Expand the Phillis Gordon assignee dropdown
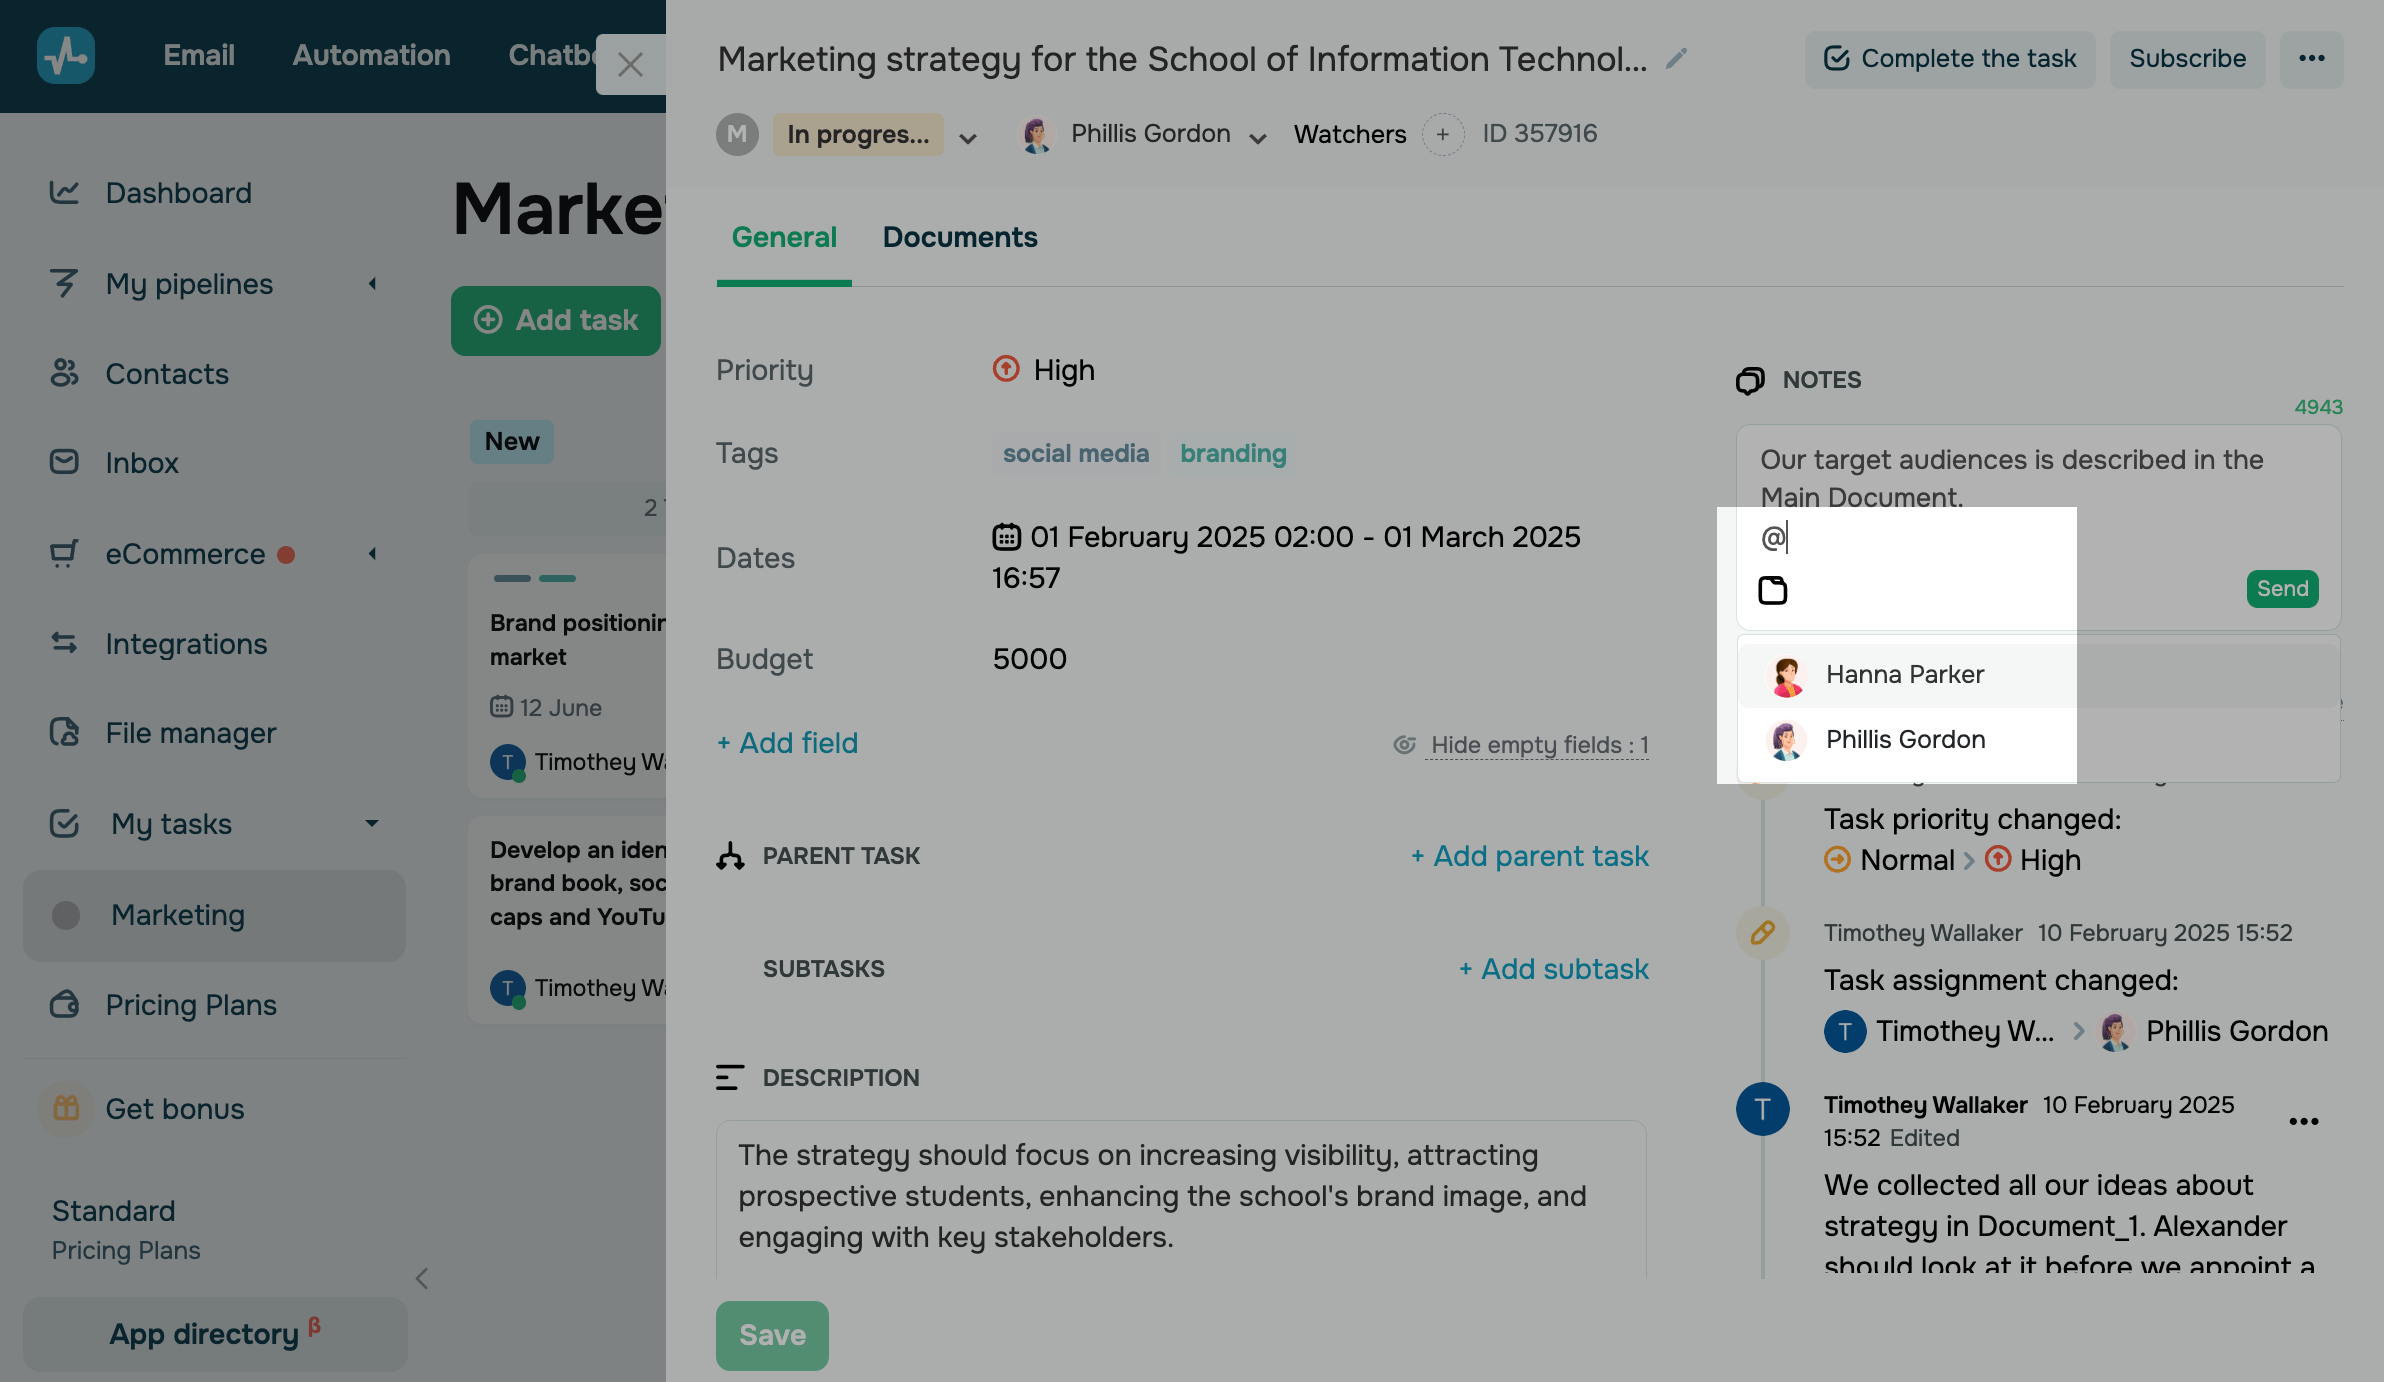Image resolution: width=2384 pixels, height=1382 pixels. (x=1258, y=138)
